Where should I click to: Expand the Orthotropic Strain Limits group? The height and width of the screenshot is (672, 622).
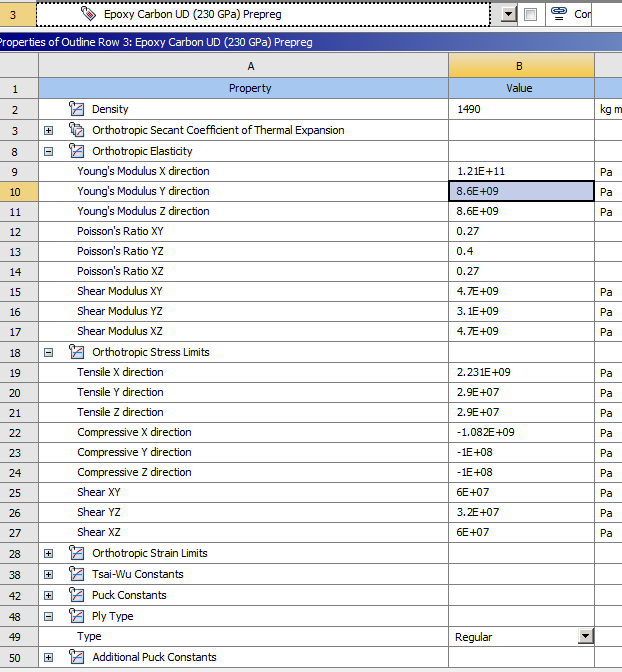48,553
